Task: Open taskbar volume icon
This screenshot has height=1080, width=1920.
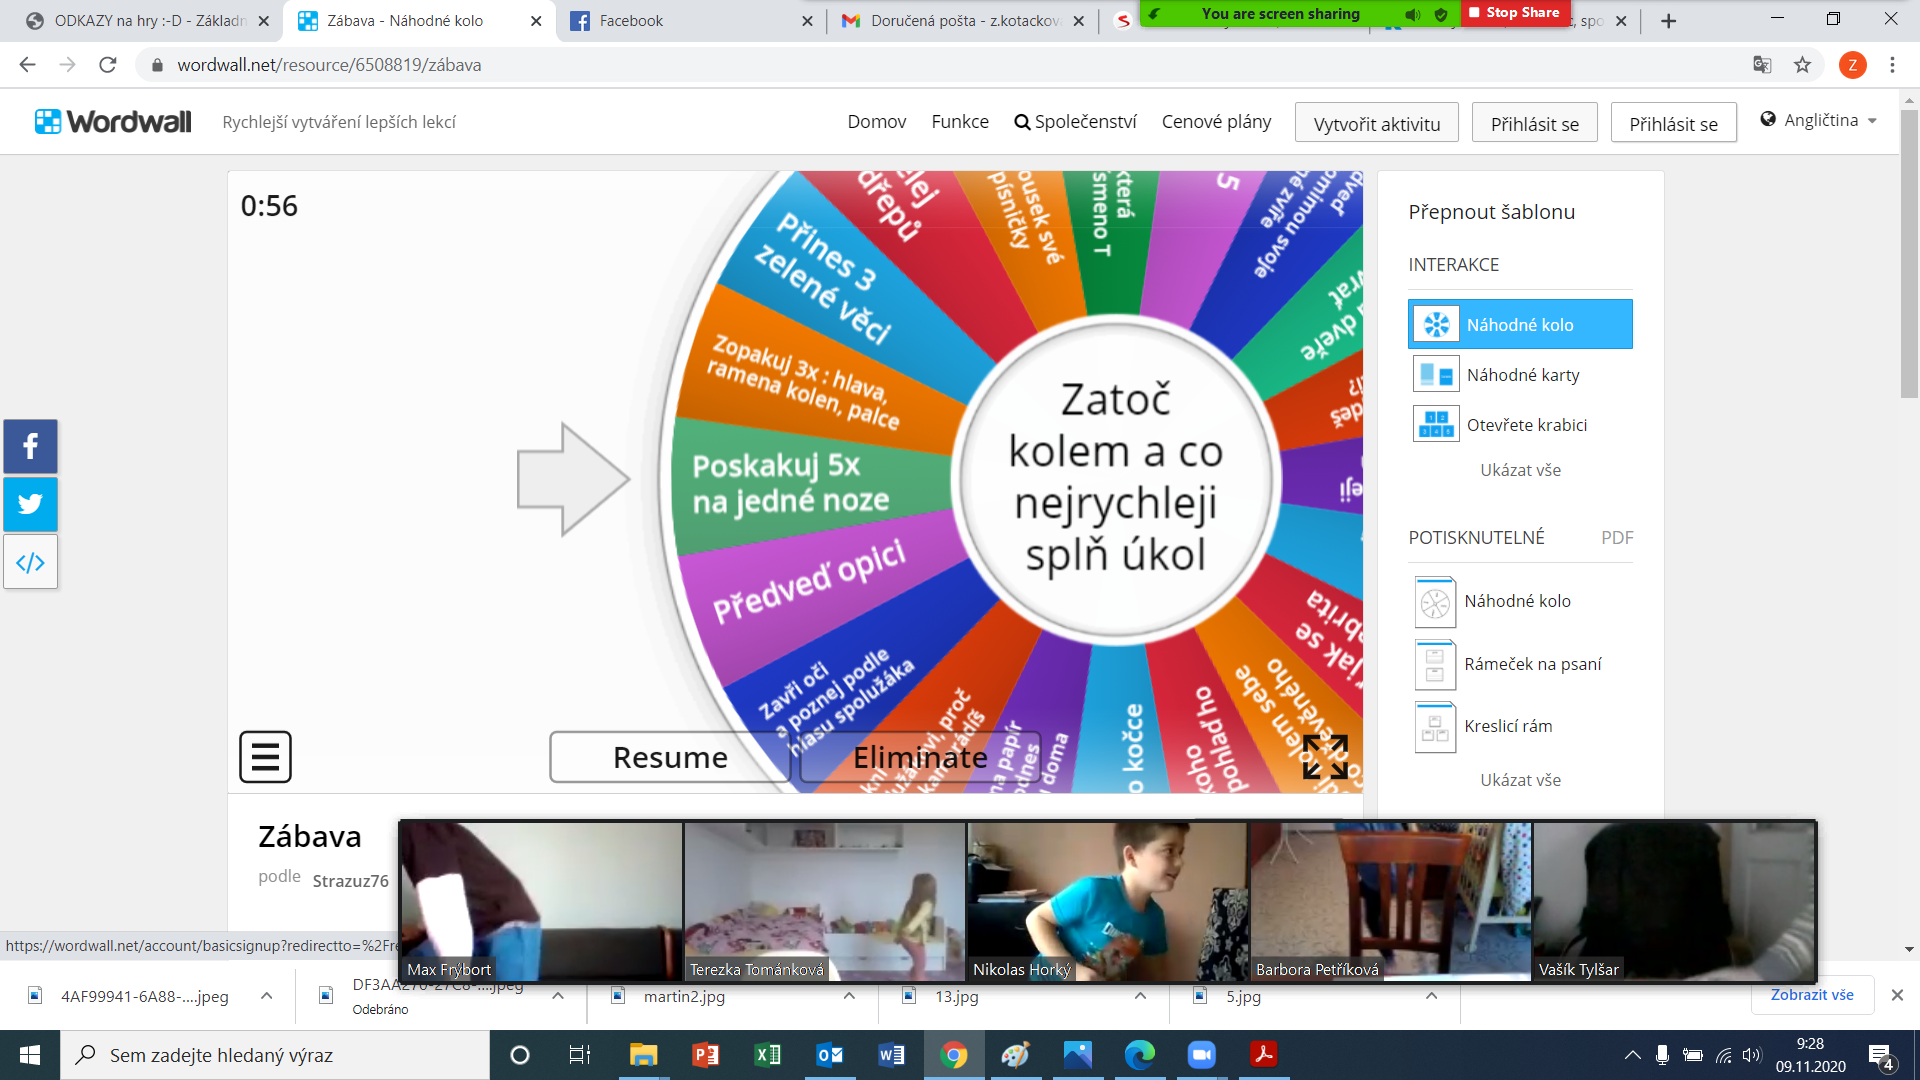Action: (x=1751, y=1055)
